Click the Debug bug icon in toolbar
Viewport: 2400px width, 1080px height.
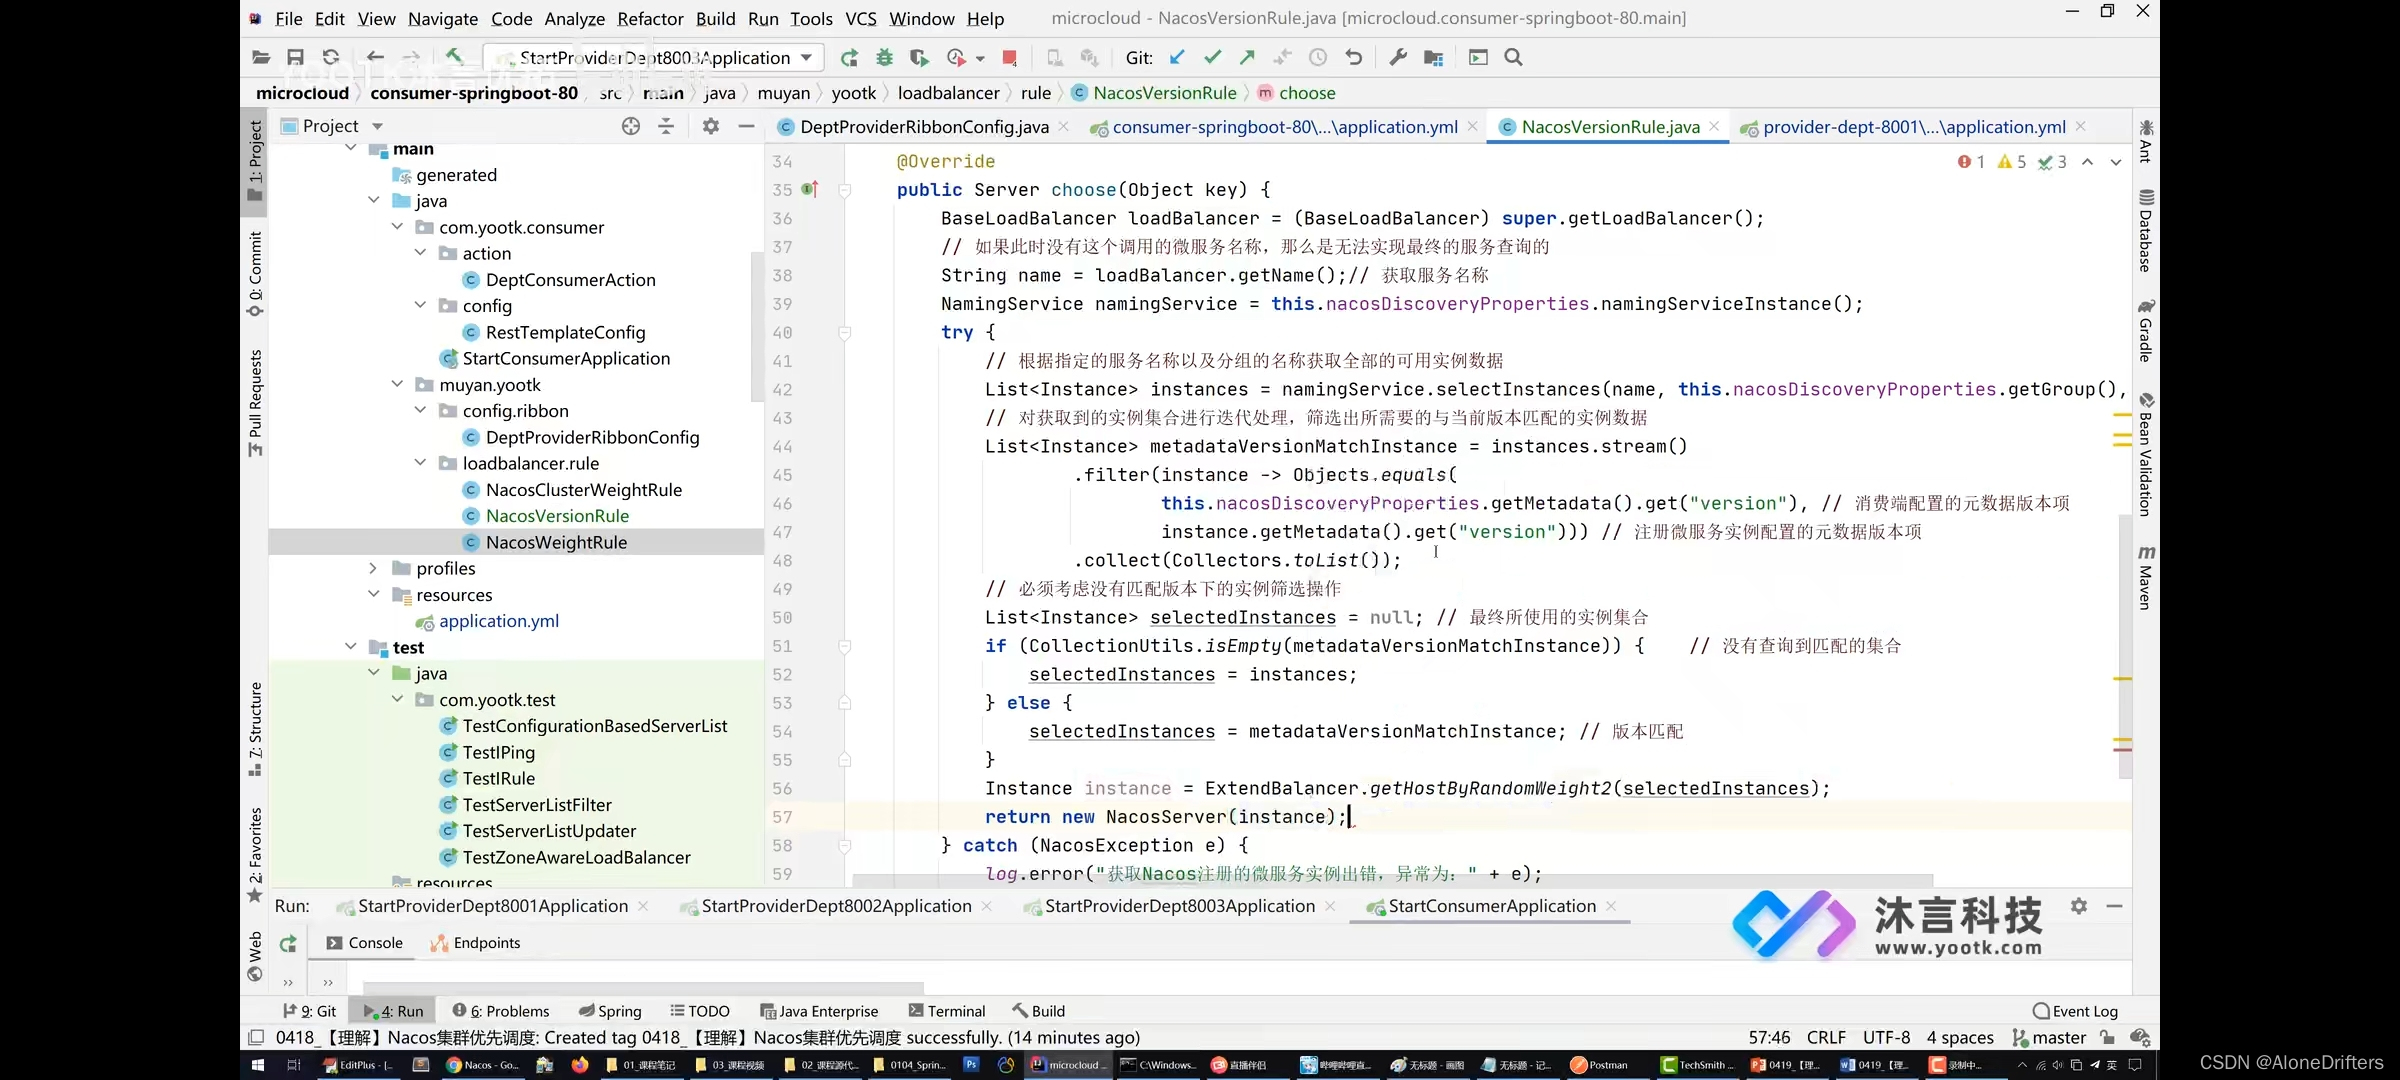[x=884, y=58]
